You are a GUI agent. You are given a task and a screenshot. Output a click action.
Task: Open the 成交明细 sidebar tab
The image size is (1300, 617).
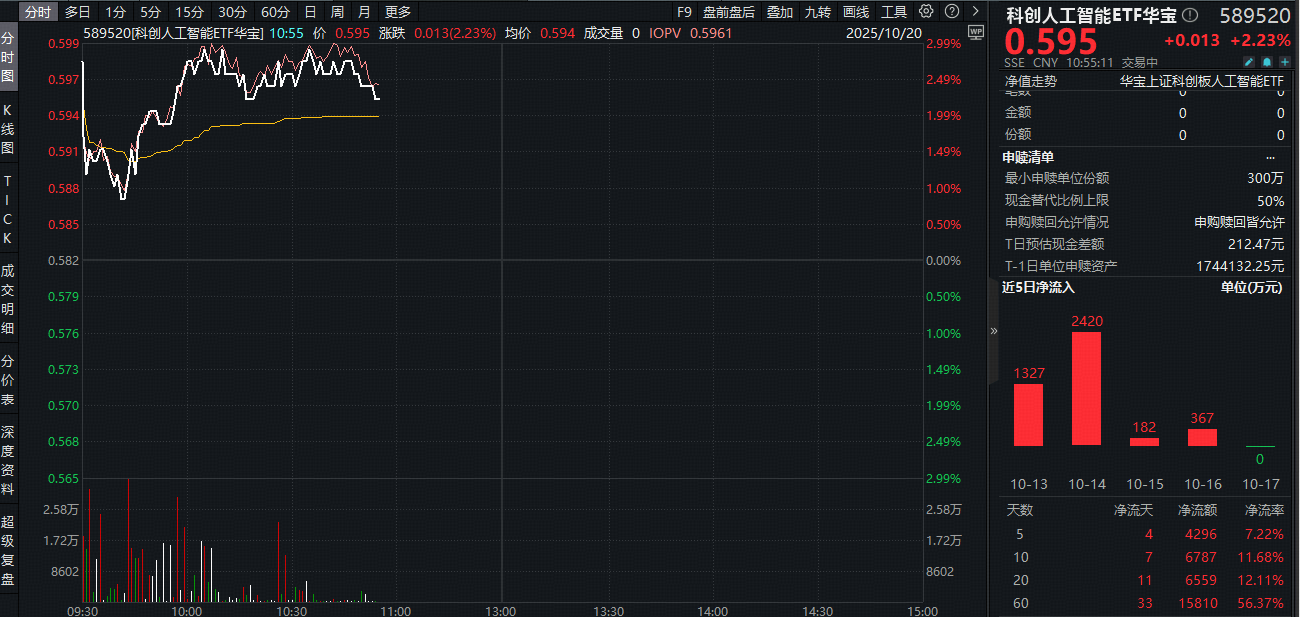[8, 298]
